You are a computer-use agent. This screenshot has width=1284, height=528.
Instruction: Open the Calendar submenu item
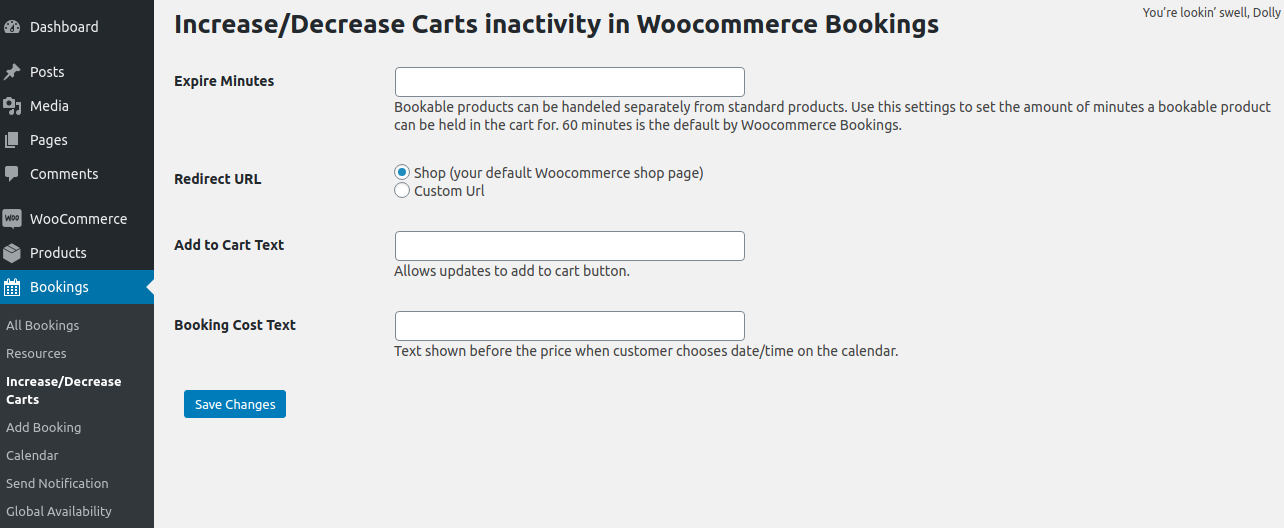click(32, 456)
